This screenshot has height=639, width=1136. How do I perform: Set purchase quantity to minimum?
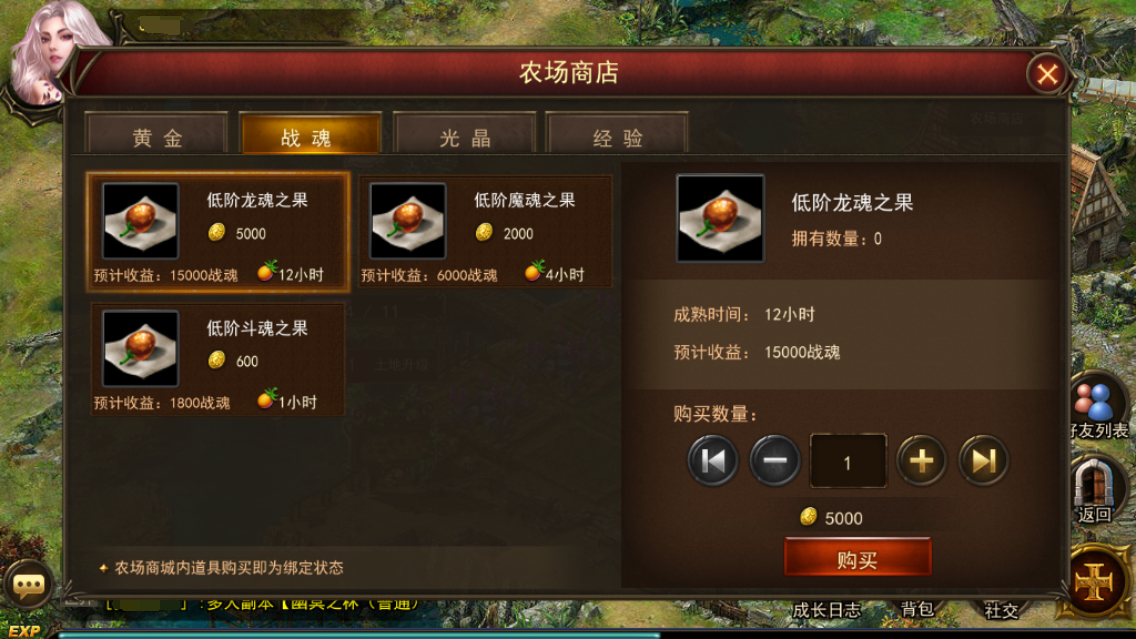713,460
